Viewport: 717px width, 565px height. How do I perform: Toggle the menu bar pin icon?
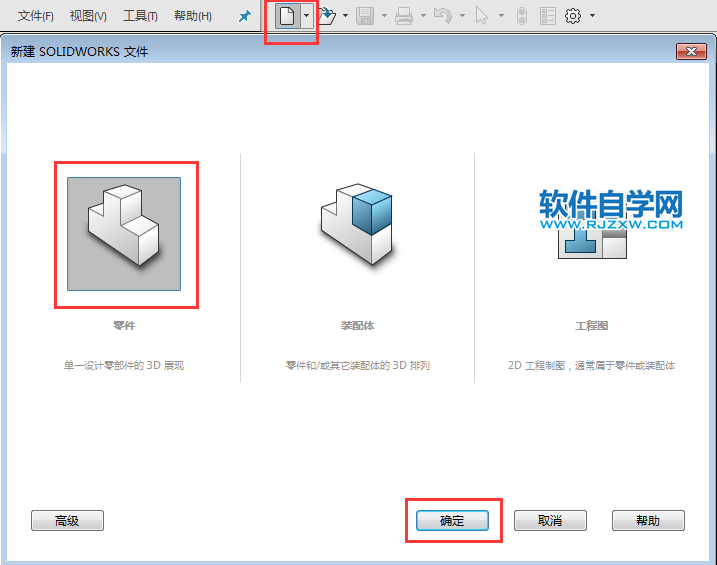click(x=245, y=17)
